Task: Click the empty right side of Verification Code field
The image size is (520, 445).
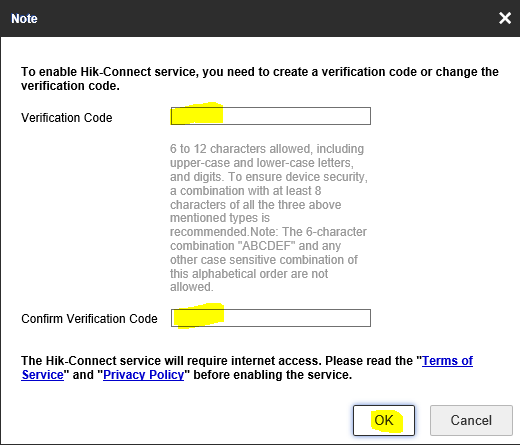Action: pyautogui.click(x=297, y=116)
